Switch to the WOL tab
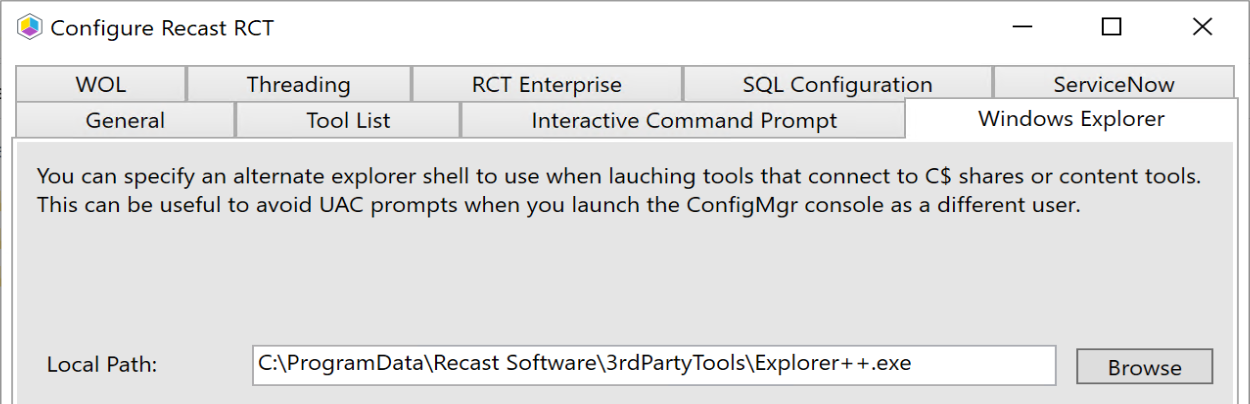The height and width of the screenshot is (404, 1250). [100, 85]
